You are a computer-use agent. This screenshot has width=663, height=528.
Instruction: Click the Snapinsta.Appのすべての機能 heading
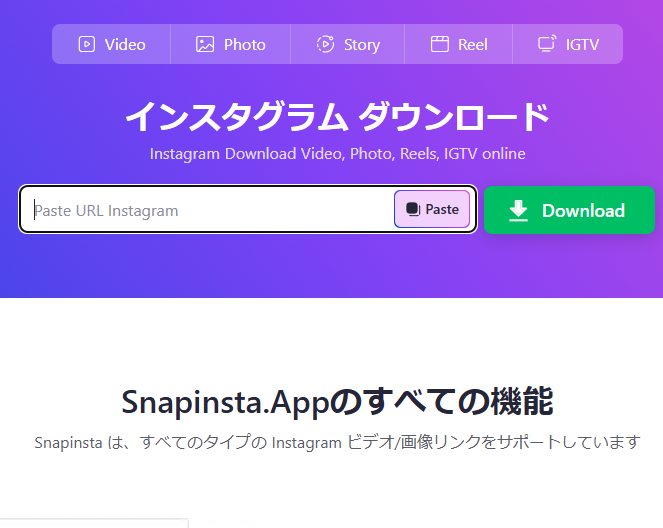[337, 402]
